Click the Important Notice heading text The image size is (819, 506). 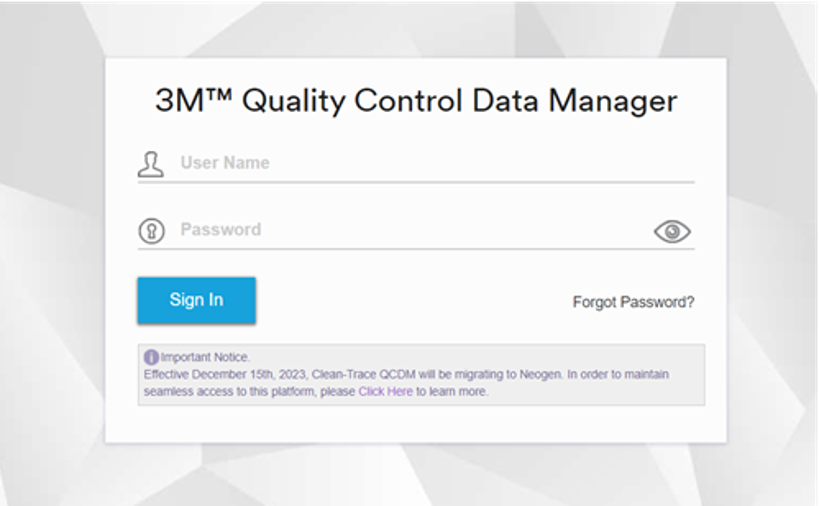(x=205, y=357)
